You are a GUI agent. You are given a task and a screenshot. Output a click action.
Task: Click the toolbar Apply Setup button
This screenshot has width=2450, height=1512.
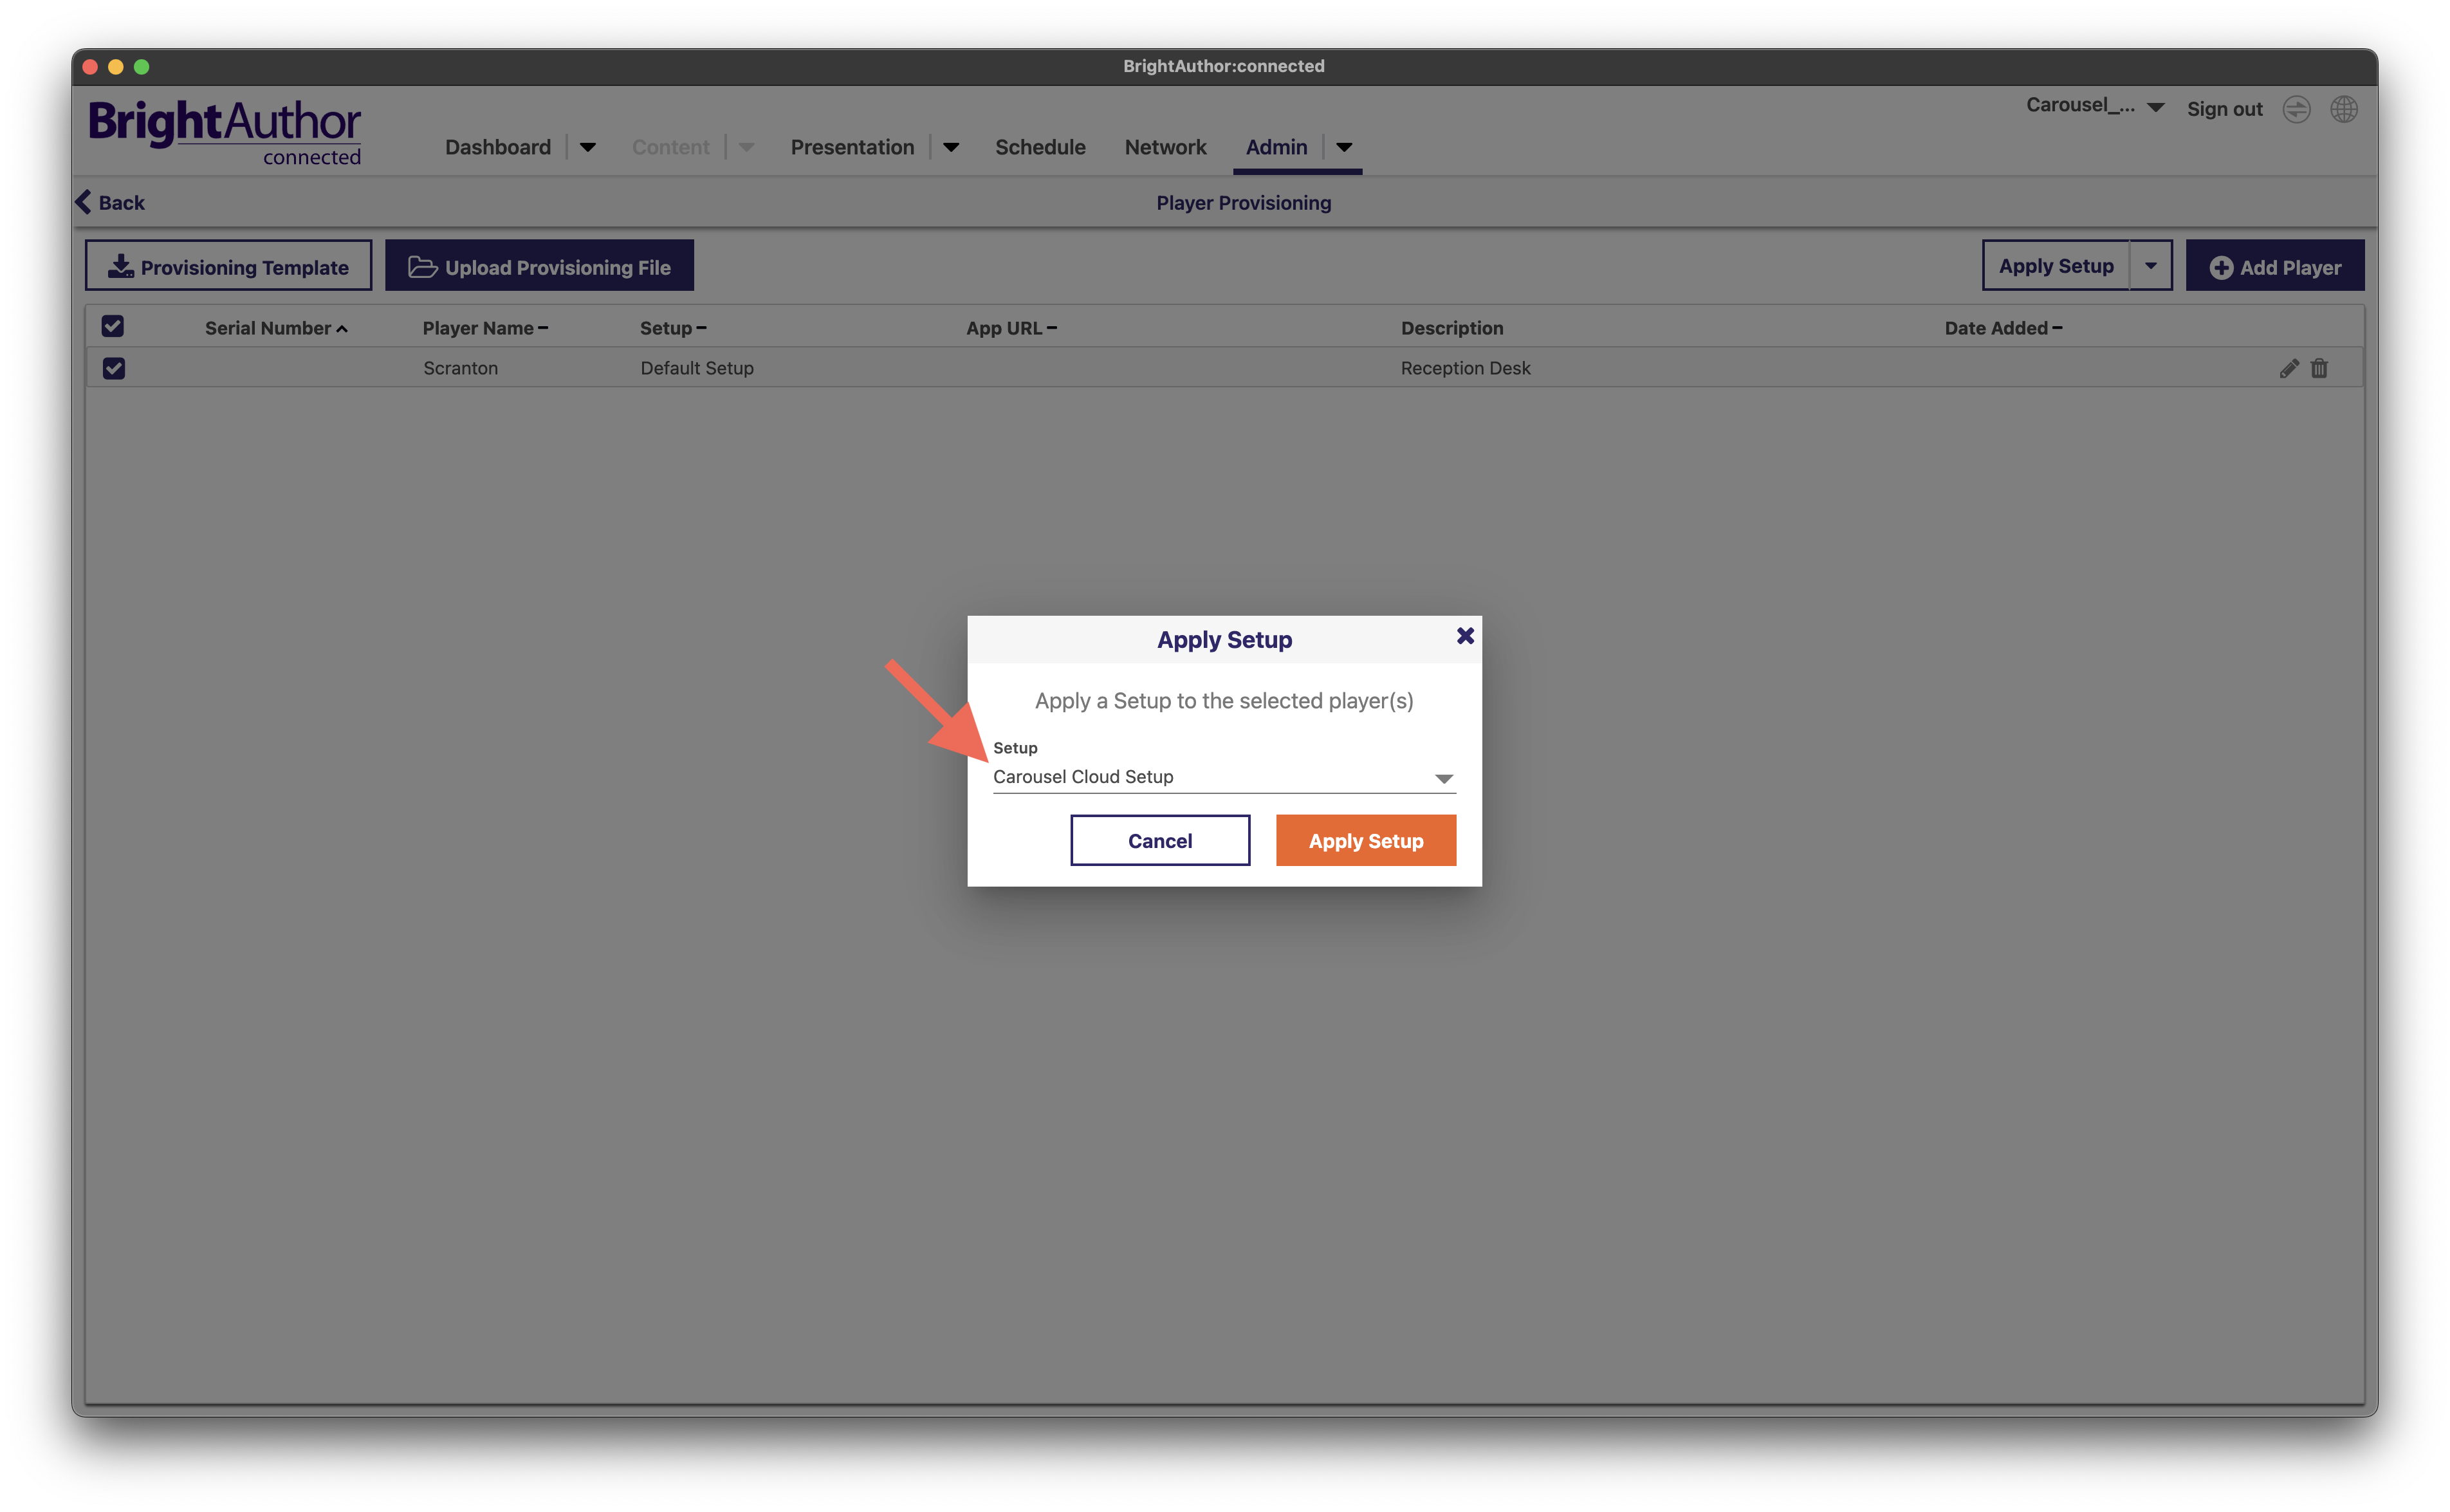(2056, 266)
